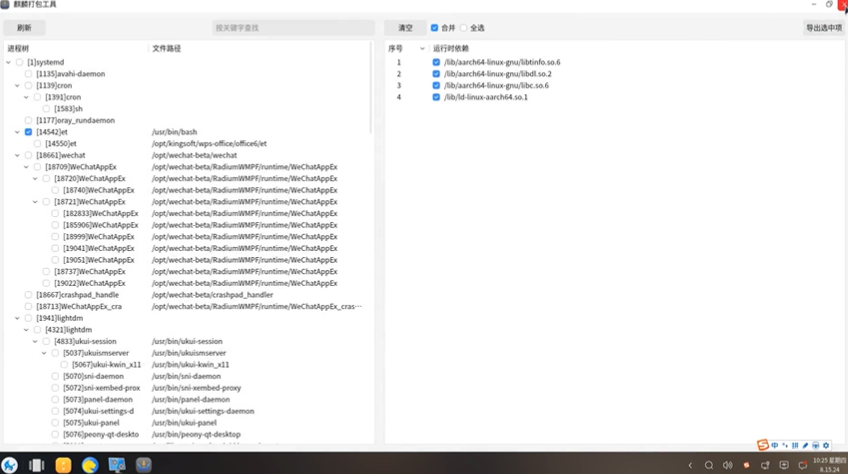Collapse the [18709]WeChatAppEx node
This screenshot has height=474, width=848.
(x=26, y=167)
